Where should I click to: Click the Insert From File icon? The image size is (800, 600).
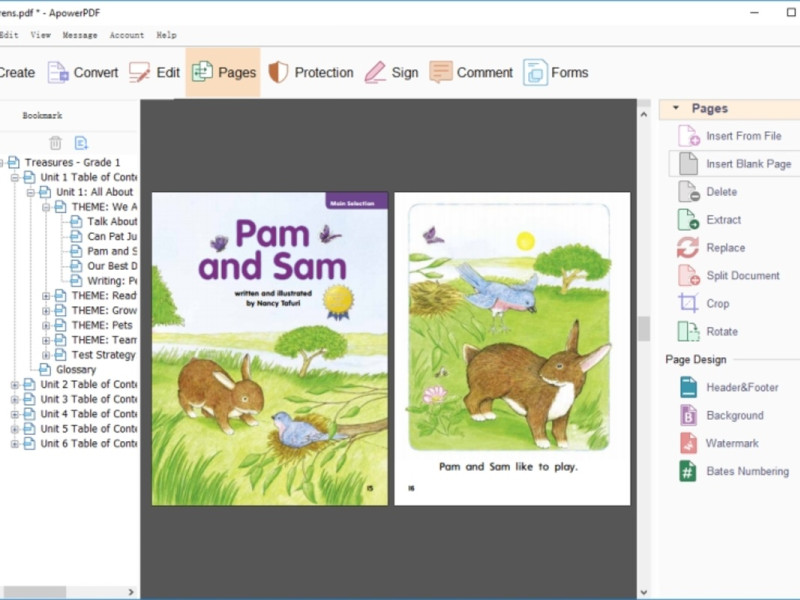[688, 136]
